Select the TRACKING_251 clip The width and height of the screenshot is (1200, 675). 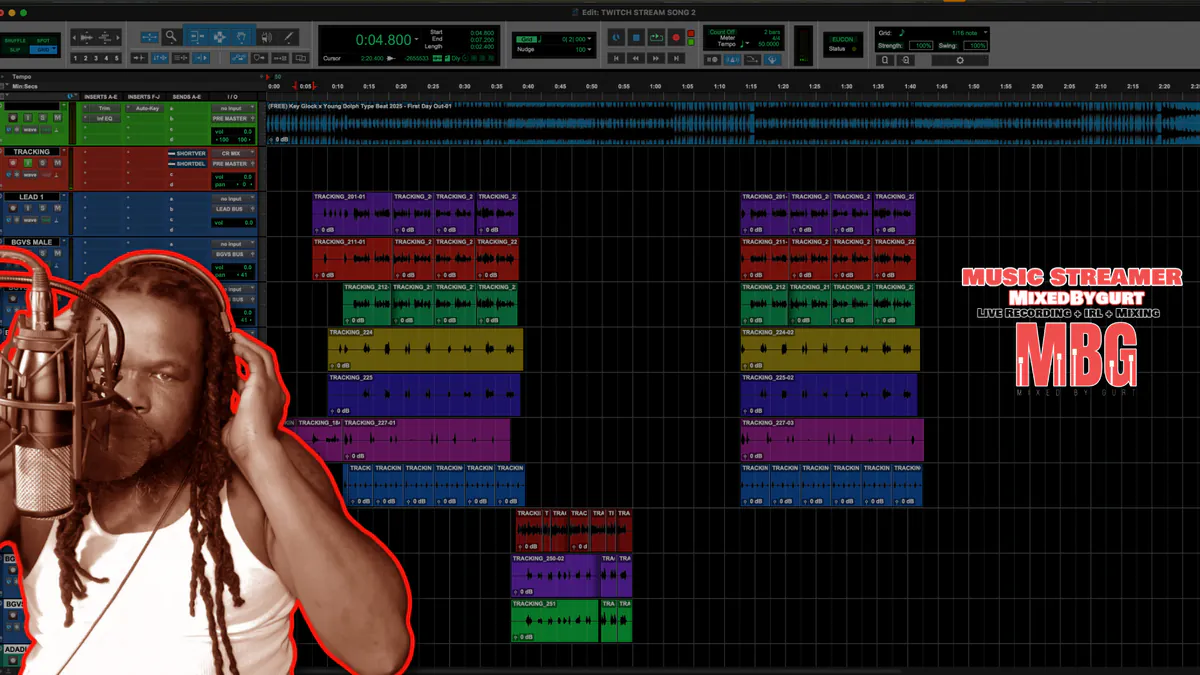coord(555,620)
